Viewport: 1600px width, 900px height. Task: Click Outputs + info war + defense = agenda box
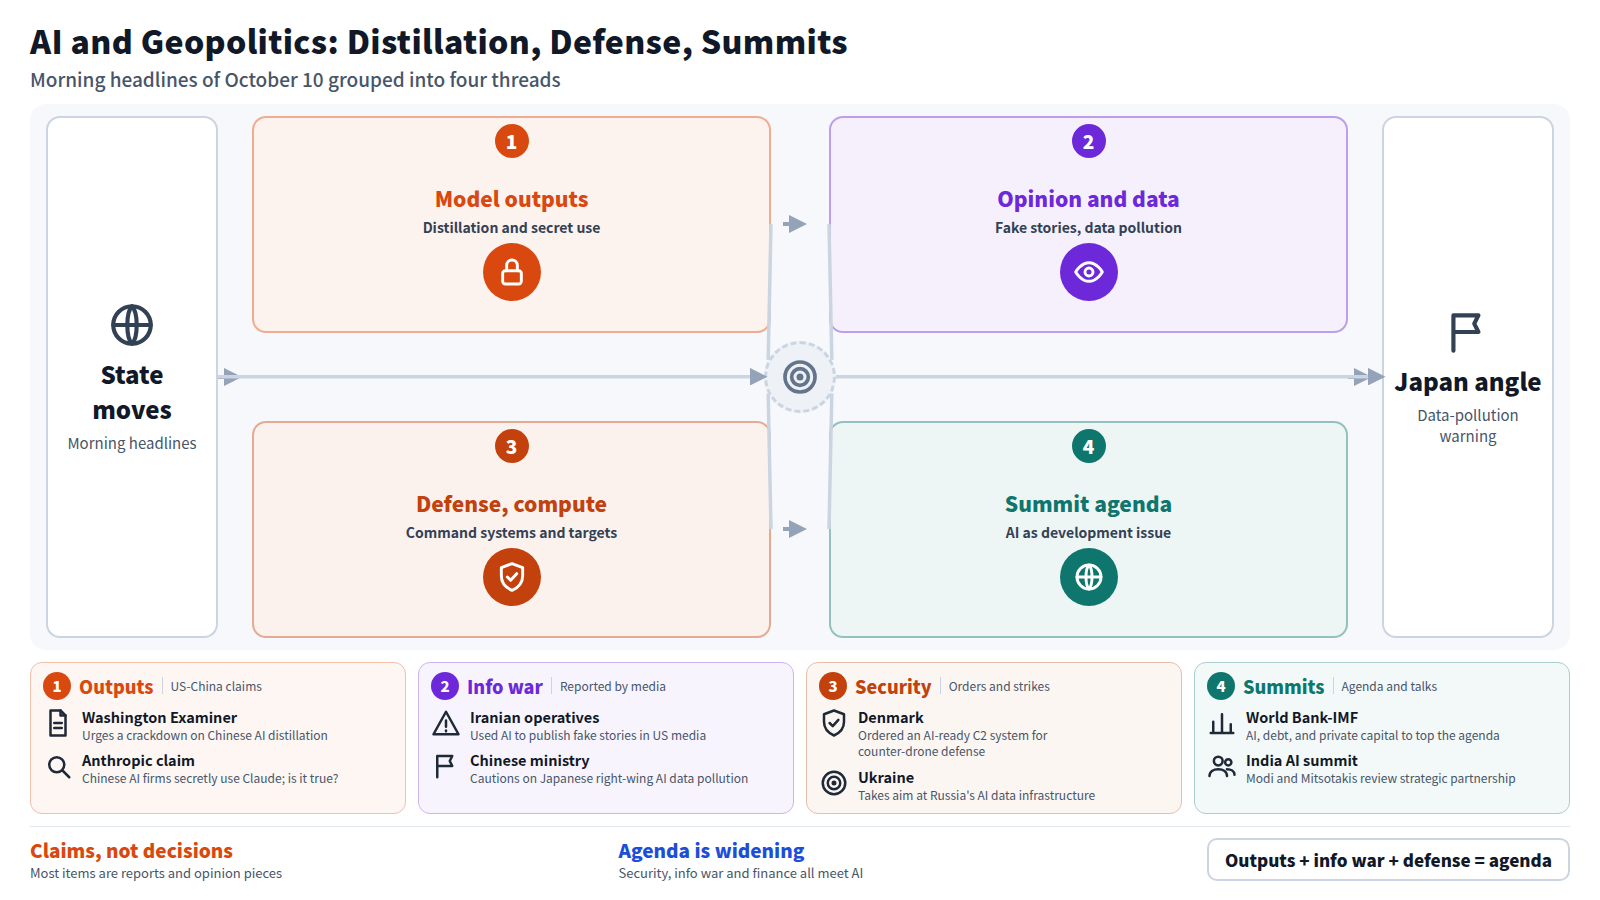1388,860
